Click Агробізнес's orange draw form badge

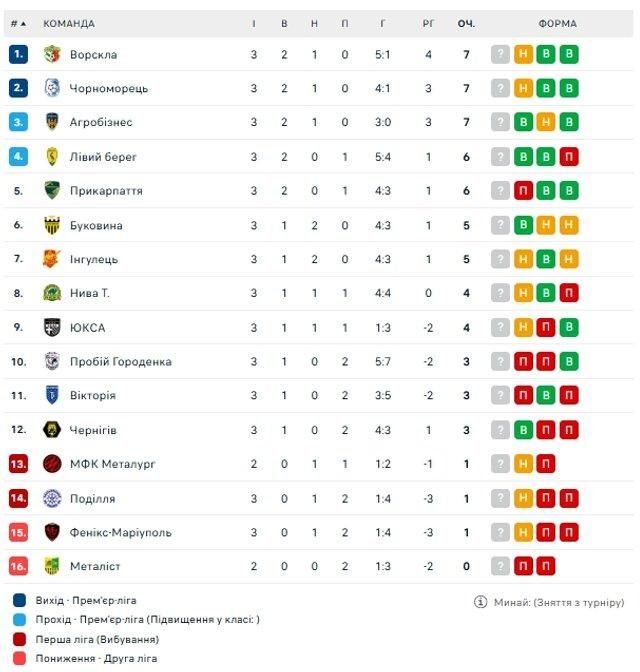point(546,123)
